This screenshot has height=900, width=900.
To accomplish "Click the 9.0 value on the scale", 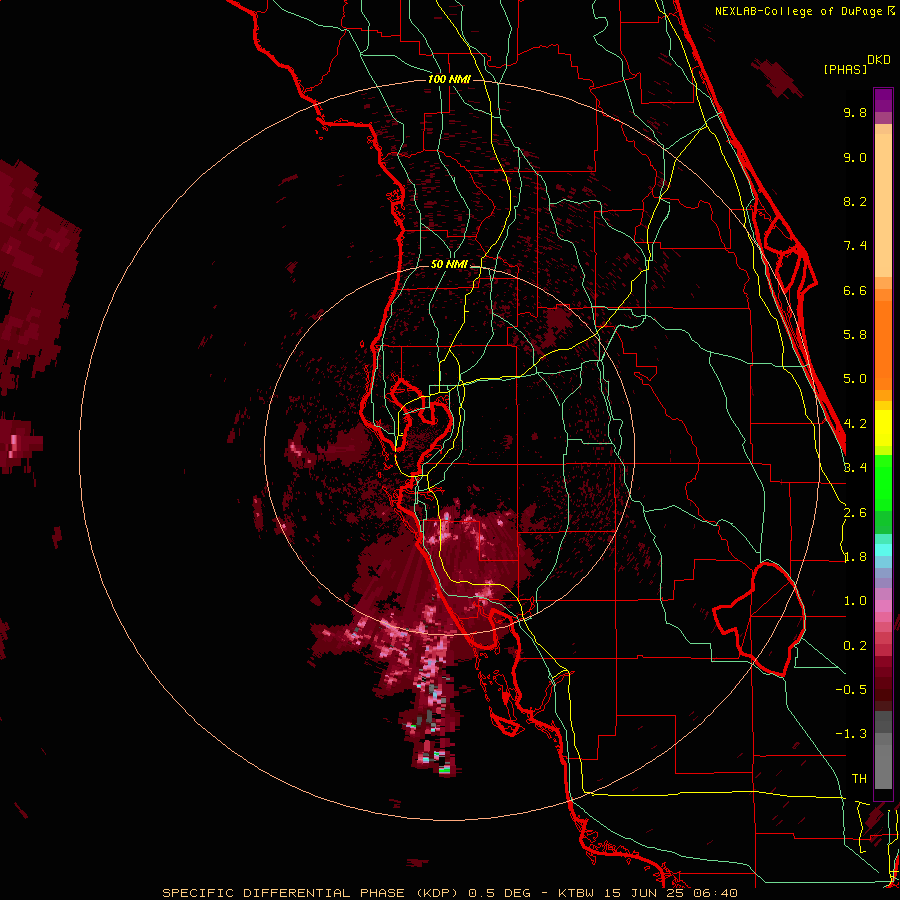I will click(x=855, y=158).
